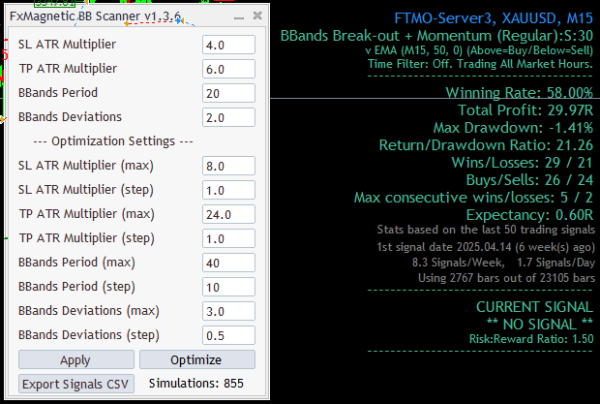Image resolution: width=600 pixels, height=404 pixels.
Task: Click the BBands Deviations value box
Action: click(228, 117)
